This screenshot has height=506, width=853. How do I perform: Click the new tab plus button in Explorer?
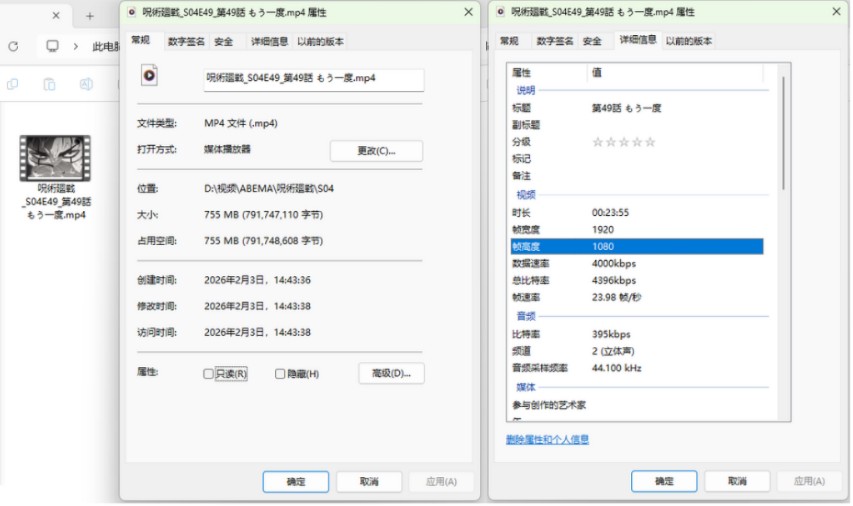coord(90,16)
